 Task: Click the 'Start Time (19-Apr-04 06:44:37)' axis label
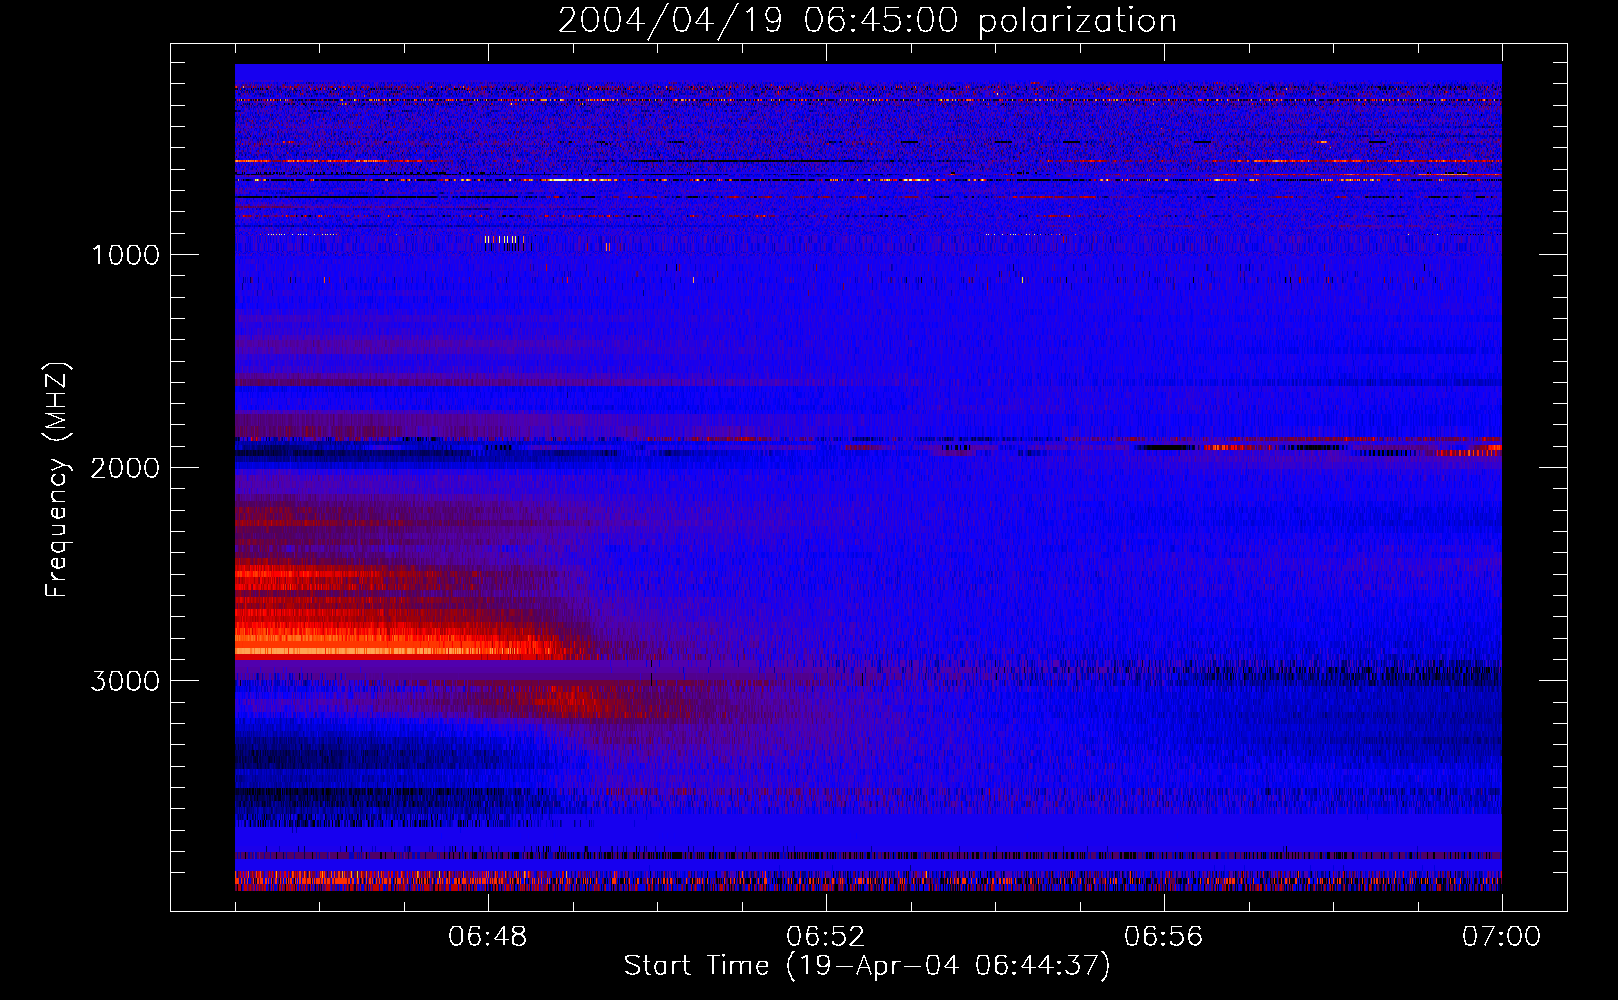(867, 965)
